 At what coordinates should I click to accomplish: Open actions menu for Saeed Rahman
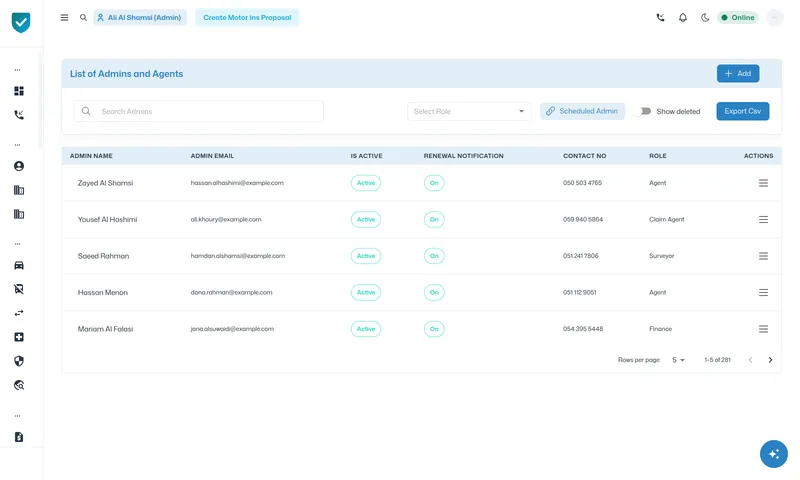(763, 256)
